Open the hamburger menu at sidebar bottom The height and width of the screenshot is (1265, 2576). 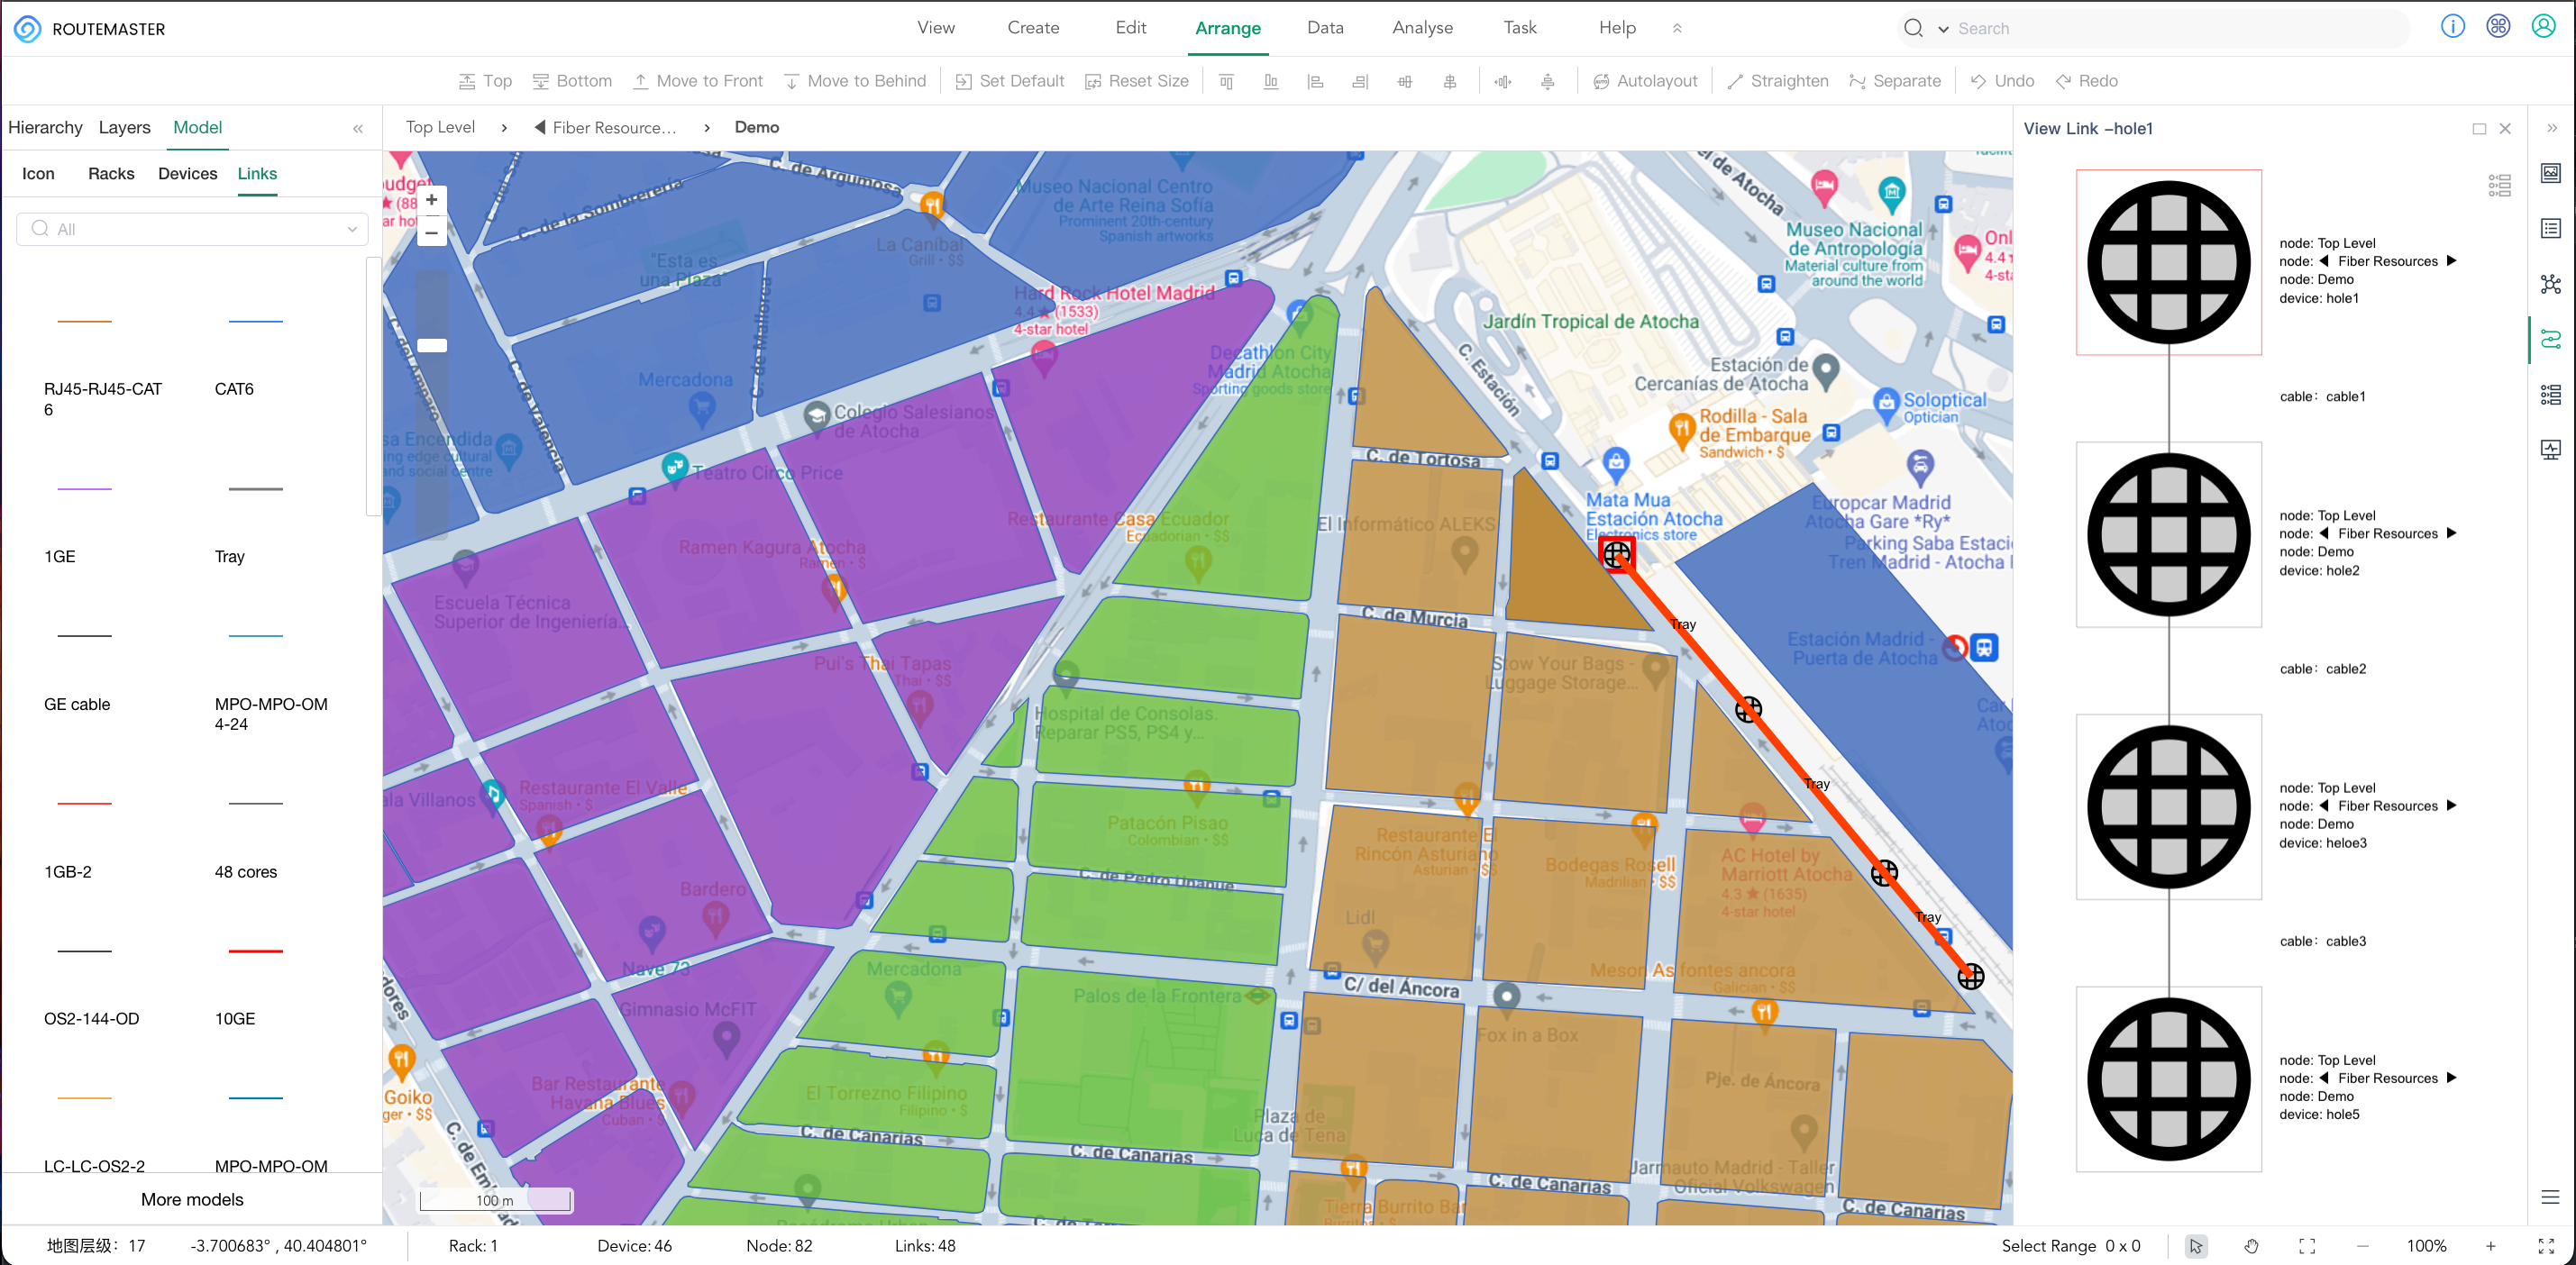(2550, 1197)
